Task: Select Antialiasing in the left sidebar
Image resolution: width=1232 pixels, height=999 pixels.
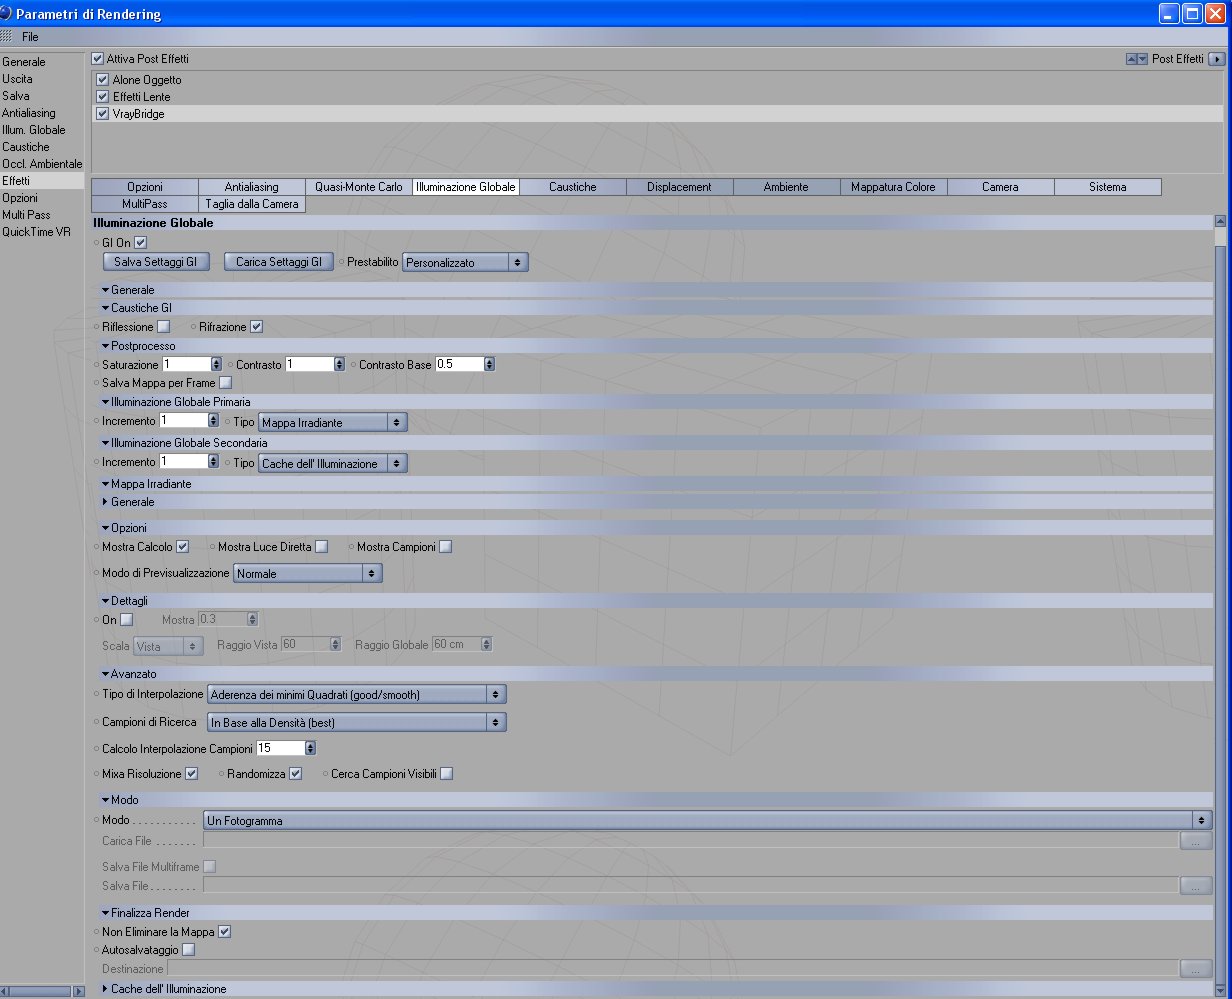Action: [29, 113]
